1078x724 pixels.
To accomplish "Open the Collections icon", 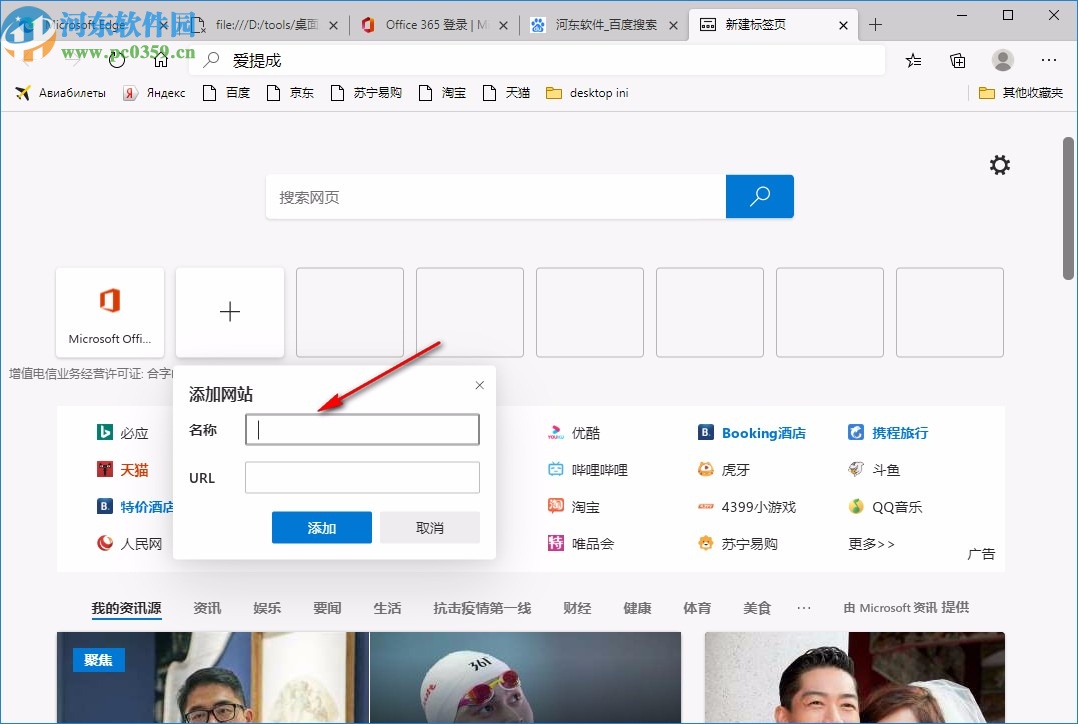I will coord(957,60).
